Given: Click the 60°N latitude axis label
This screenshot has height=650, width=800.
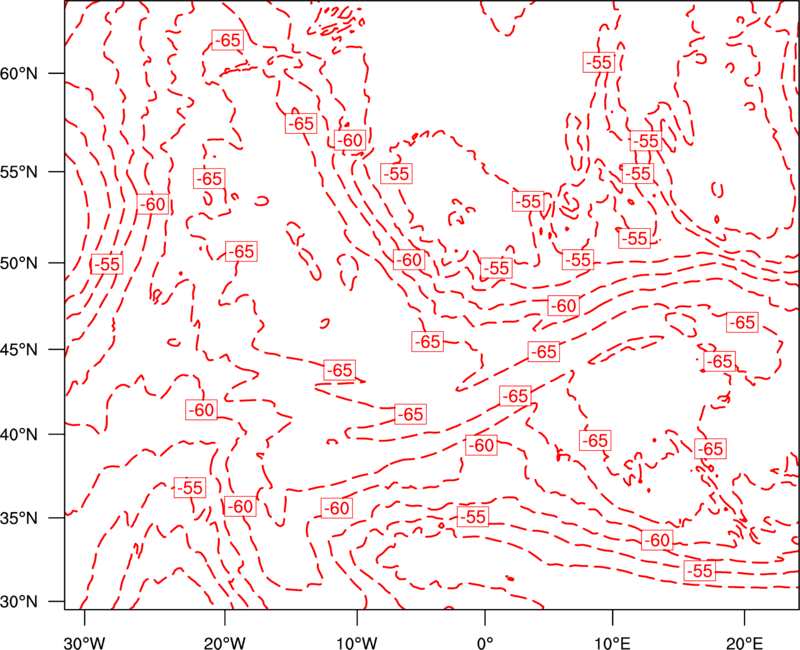Looking at the screenshot, I should point(19,74).
